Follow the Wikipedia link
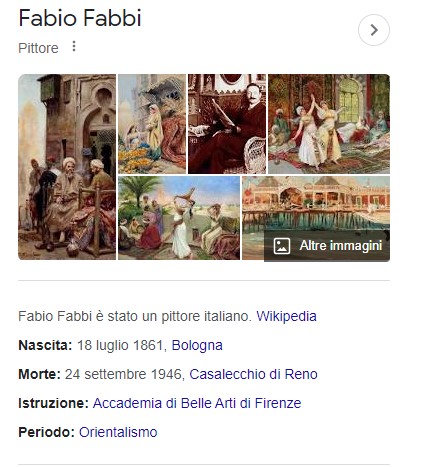The width and height of the screenshot is (430, 467). [286, 316]
